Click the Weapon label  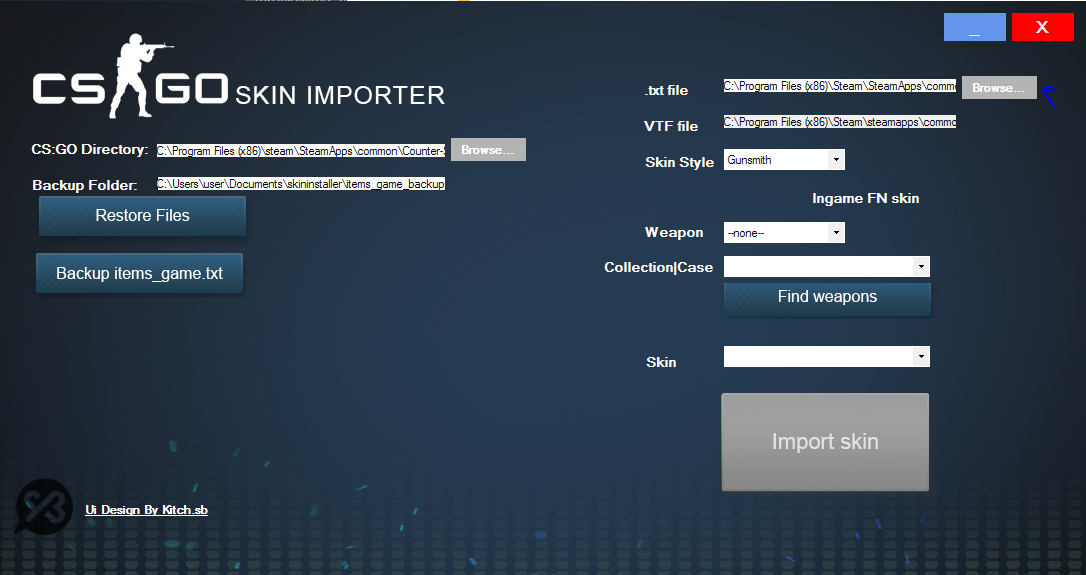674,232
